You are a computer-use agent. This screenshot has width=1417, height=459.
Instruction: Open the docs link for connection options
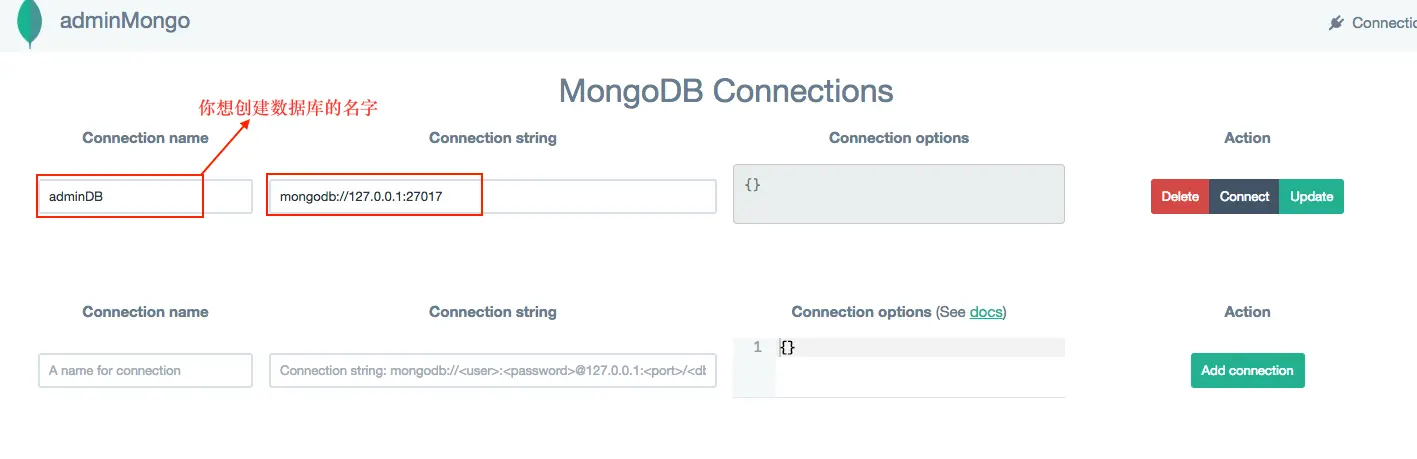coord(986,312)
